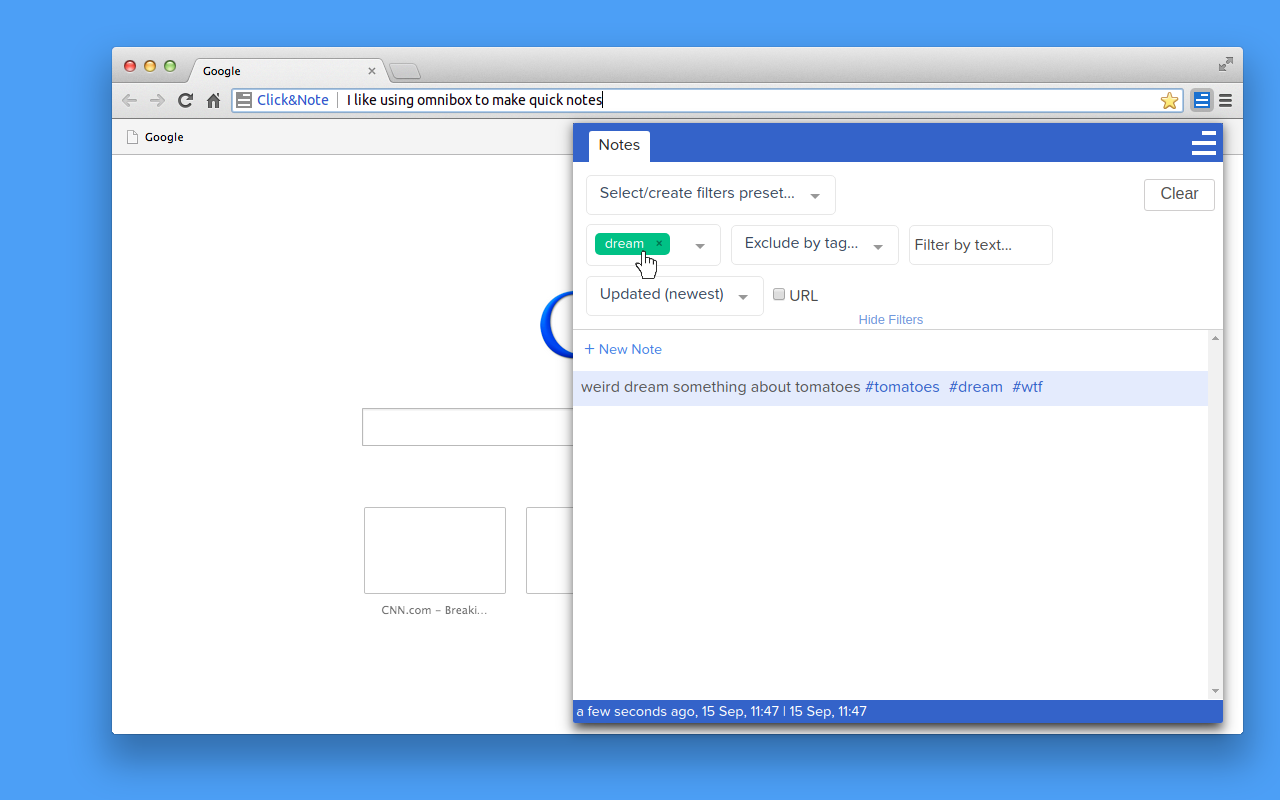Create a note with + New Note
This screenshot has height=800, width=1280.
click(x=623, y=349)
